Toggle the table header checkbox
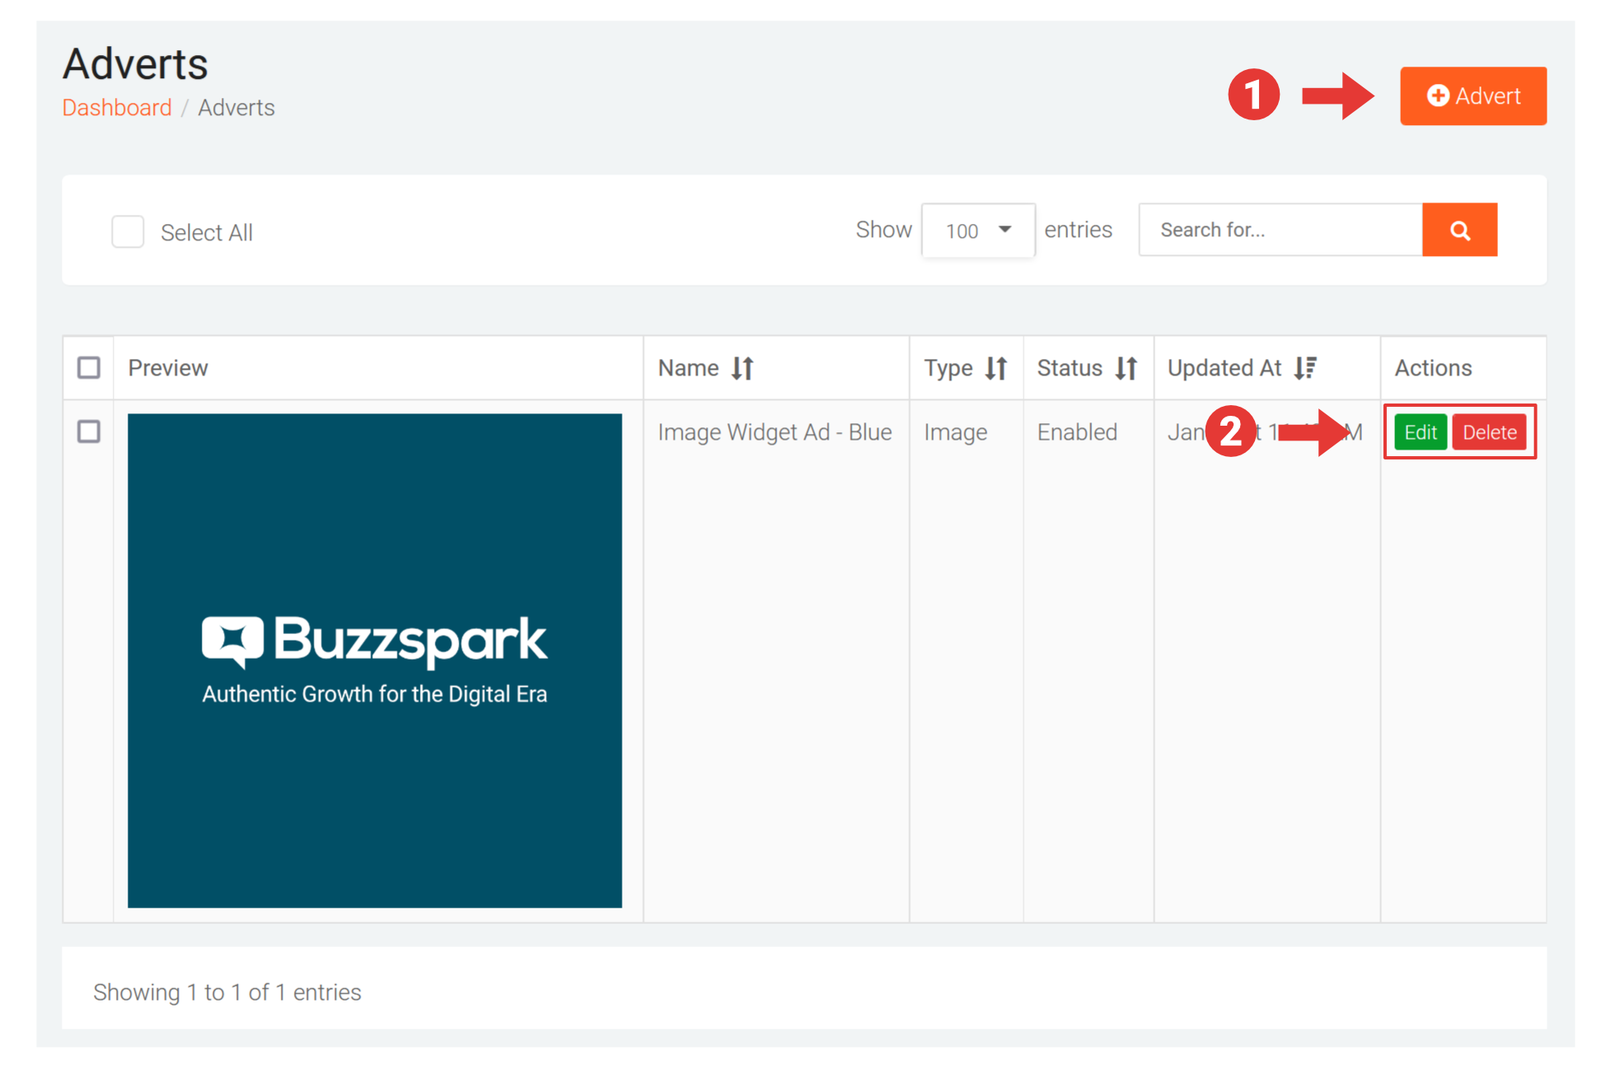This screenshot has height=1068, width=1600. click(x=89, y=368)
